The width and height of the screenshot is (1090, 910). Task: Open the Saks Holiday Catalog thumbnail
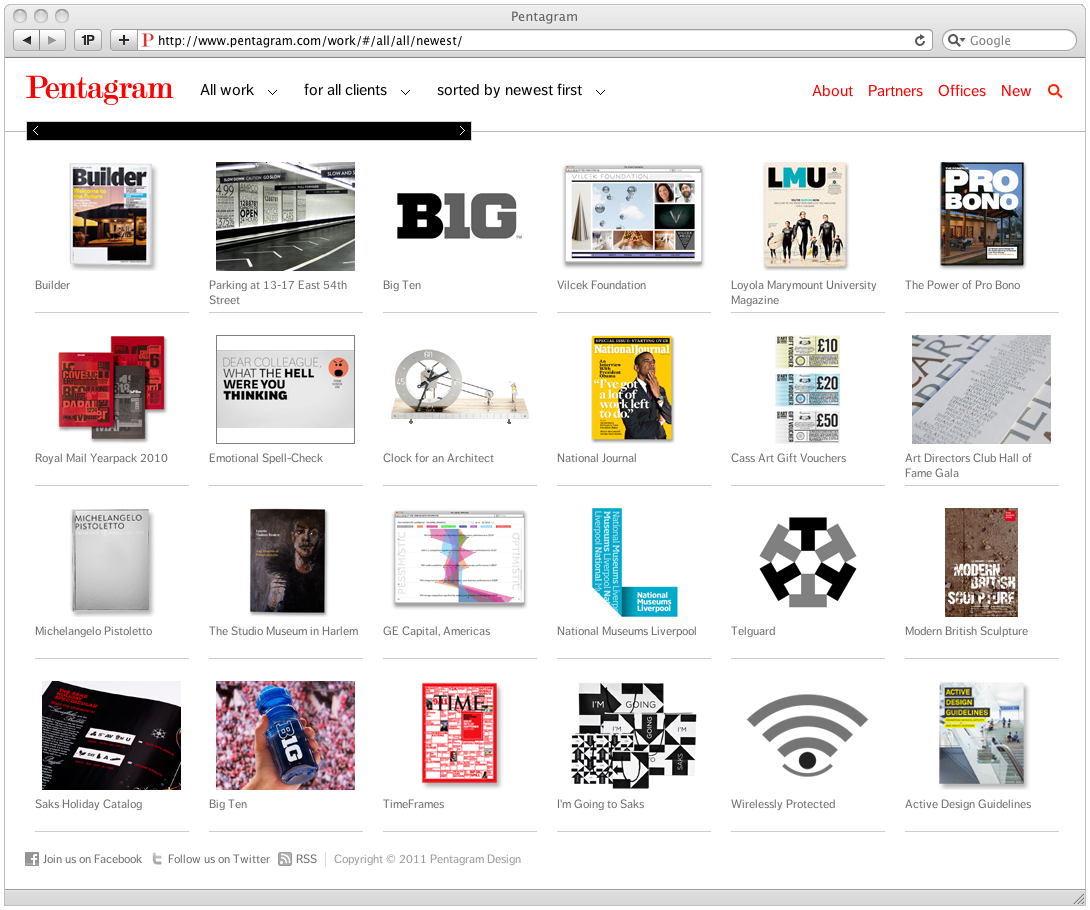(111, 736)
